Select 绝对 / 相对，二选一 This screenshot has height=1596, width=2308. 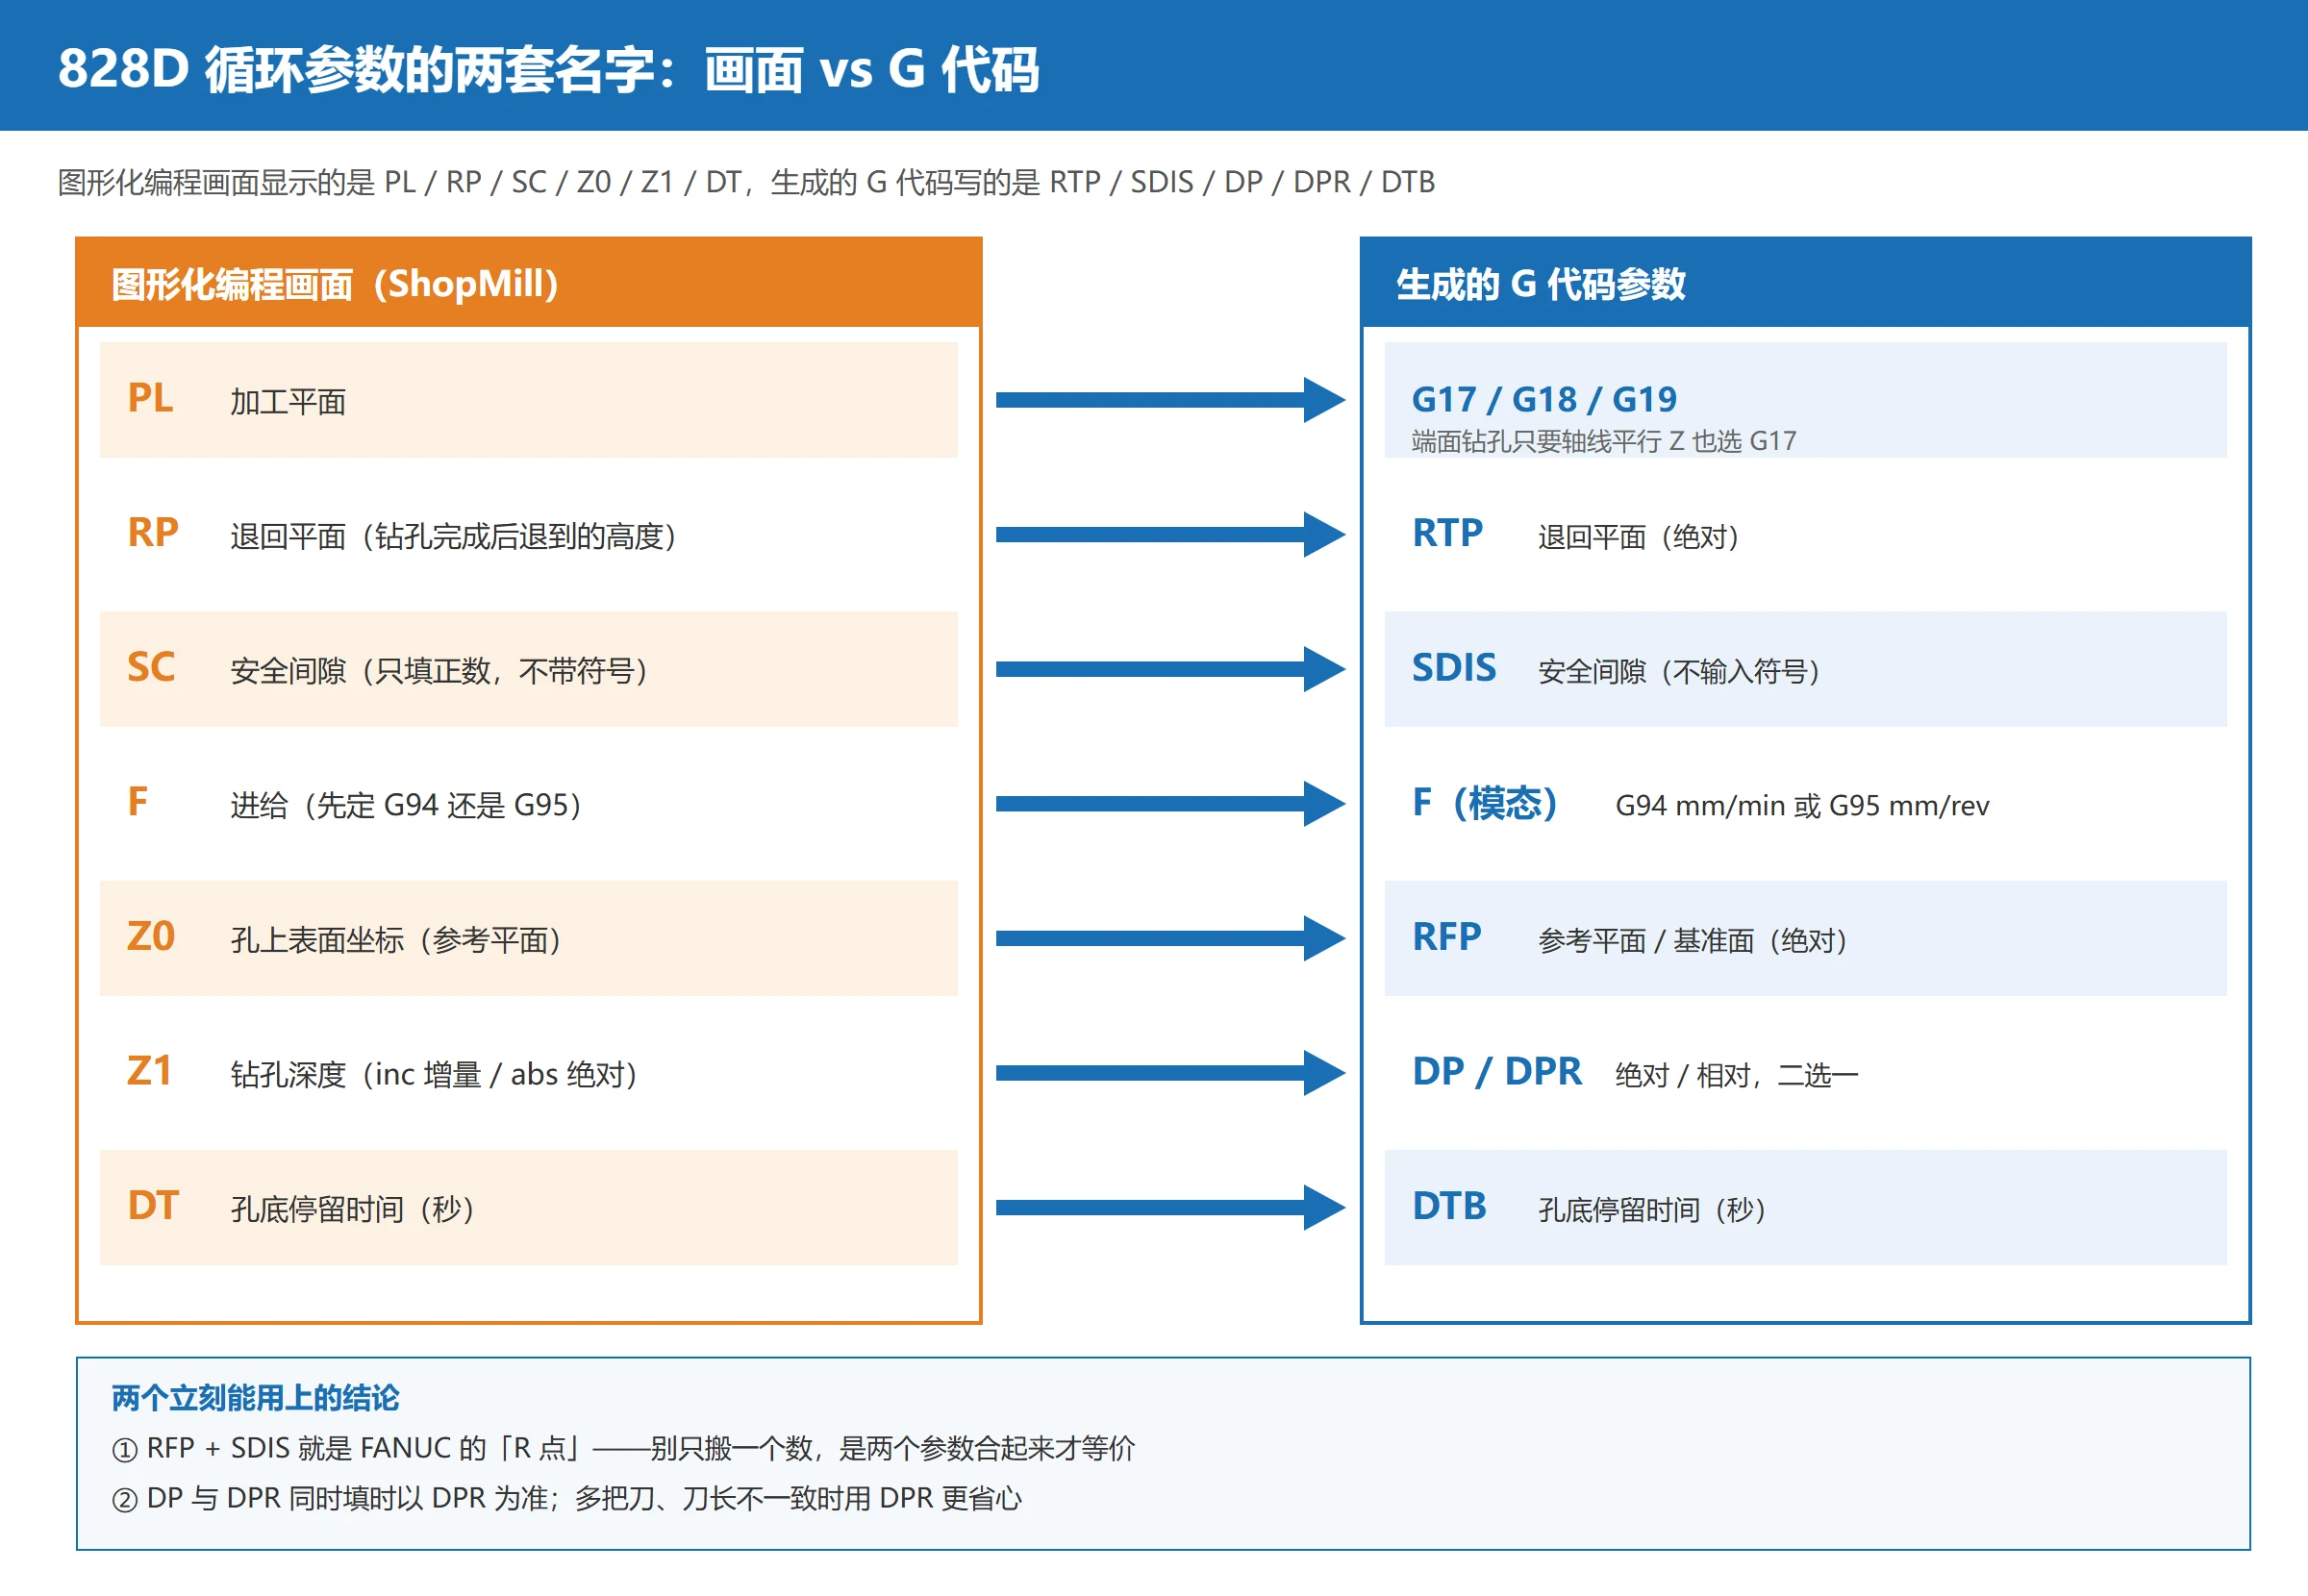click(x=1736, y=1076)
